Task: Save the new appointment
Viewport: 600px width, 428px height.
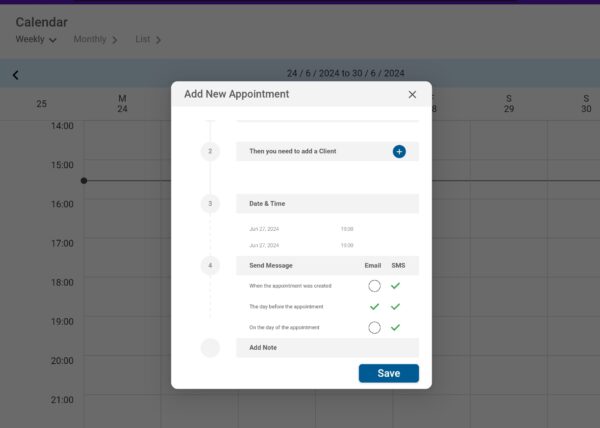Action: point(388,373)
